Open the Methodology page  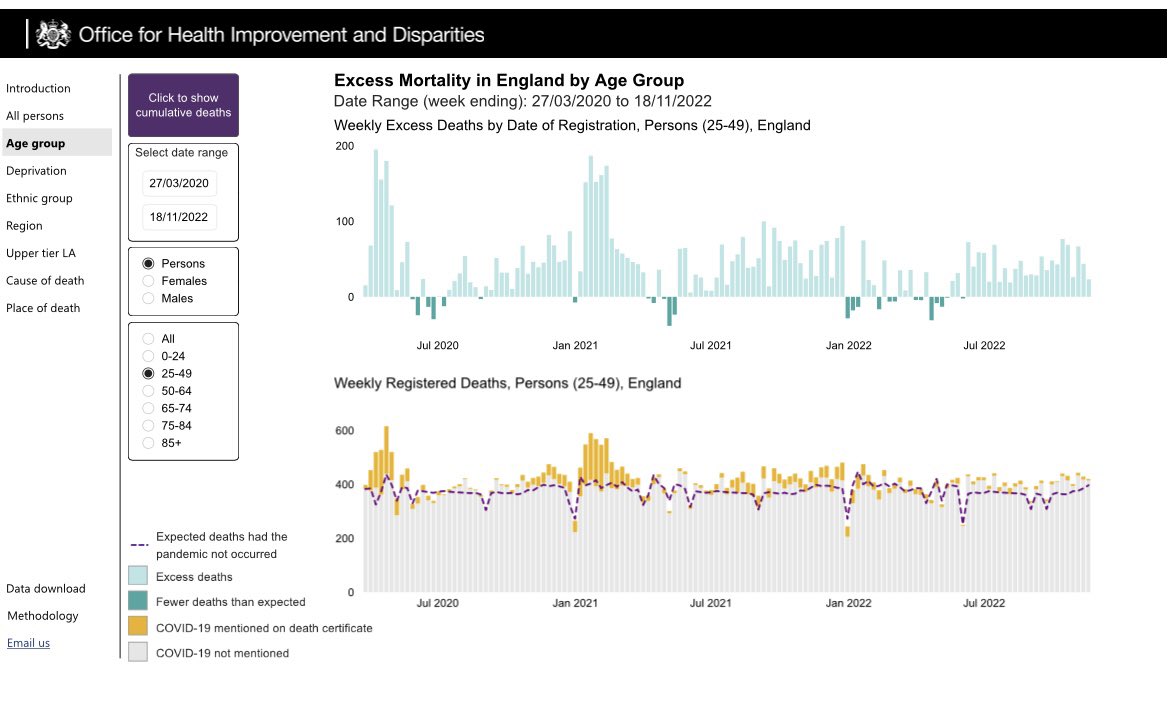(x=43, y=616)
